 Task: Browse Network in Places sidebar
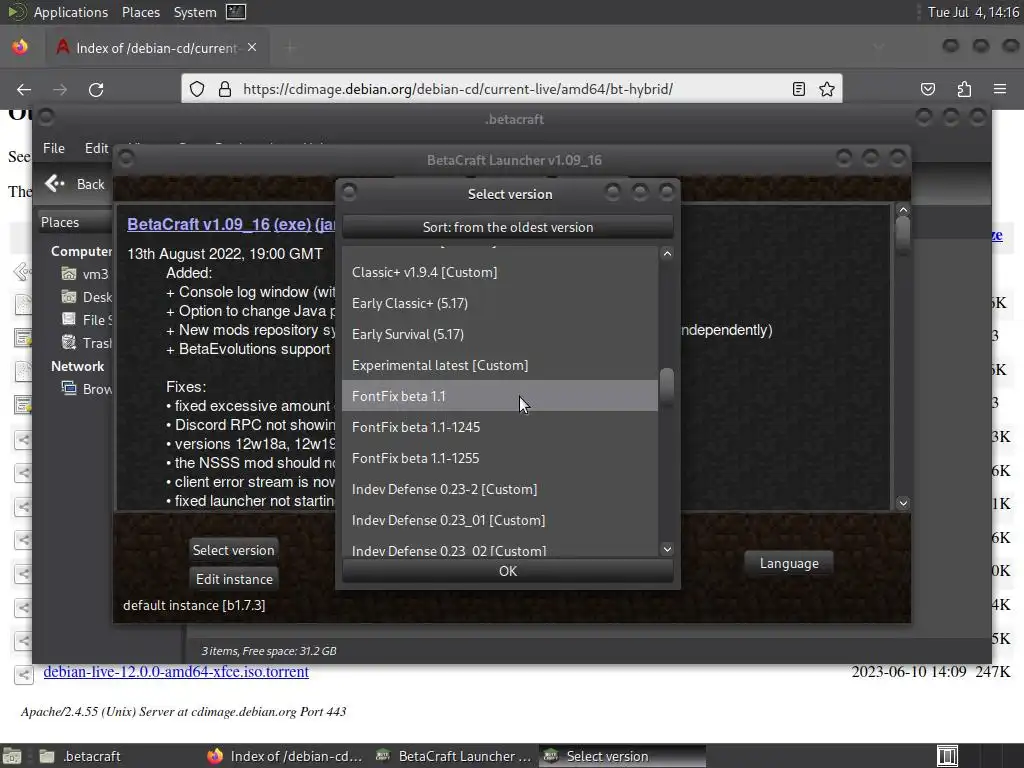(x=87, y=389)
